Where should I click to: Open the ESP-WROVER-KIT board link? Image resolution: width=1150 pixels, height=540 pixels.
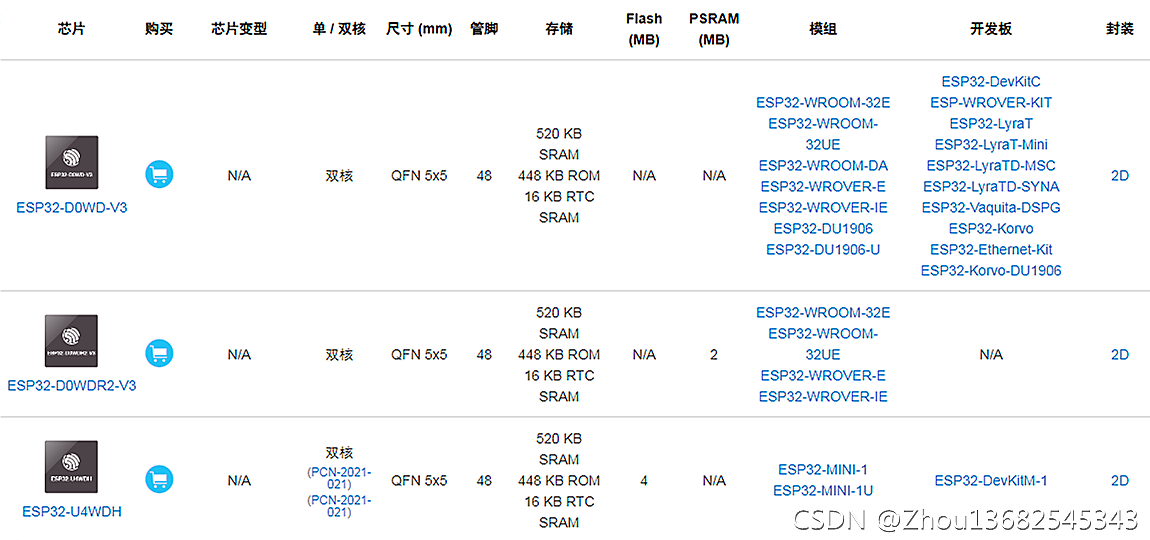click(x=991, y=102)
